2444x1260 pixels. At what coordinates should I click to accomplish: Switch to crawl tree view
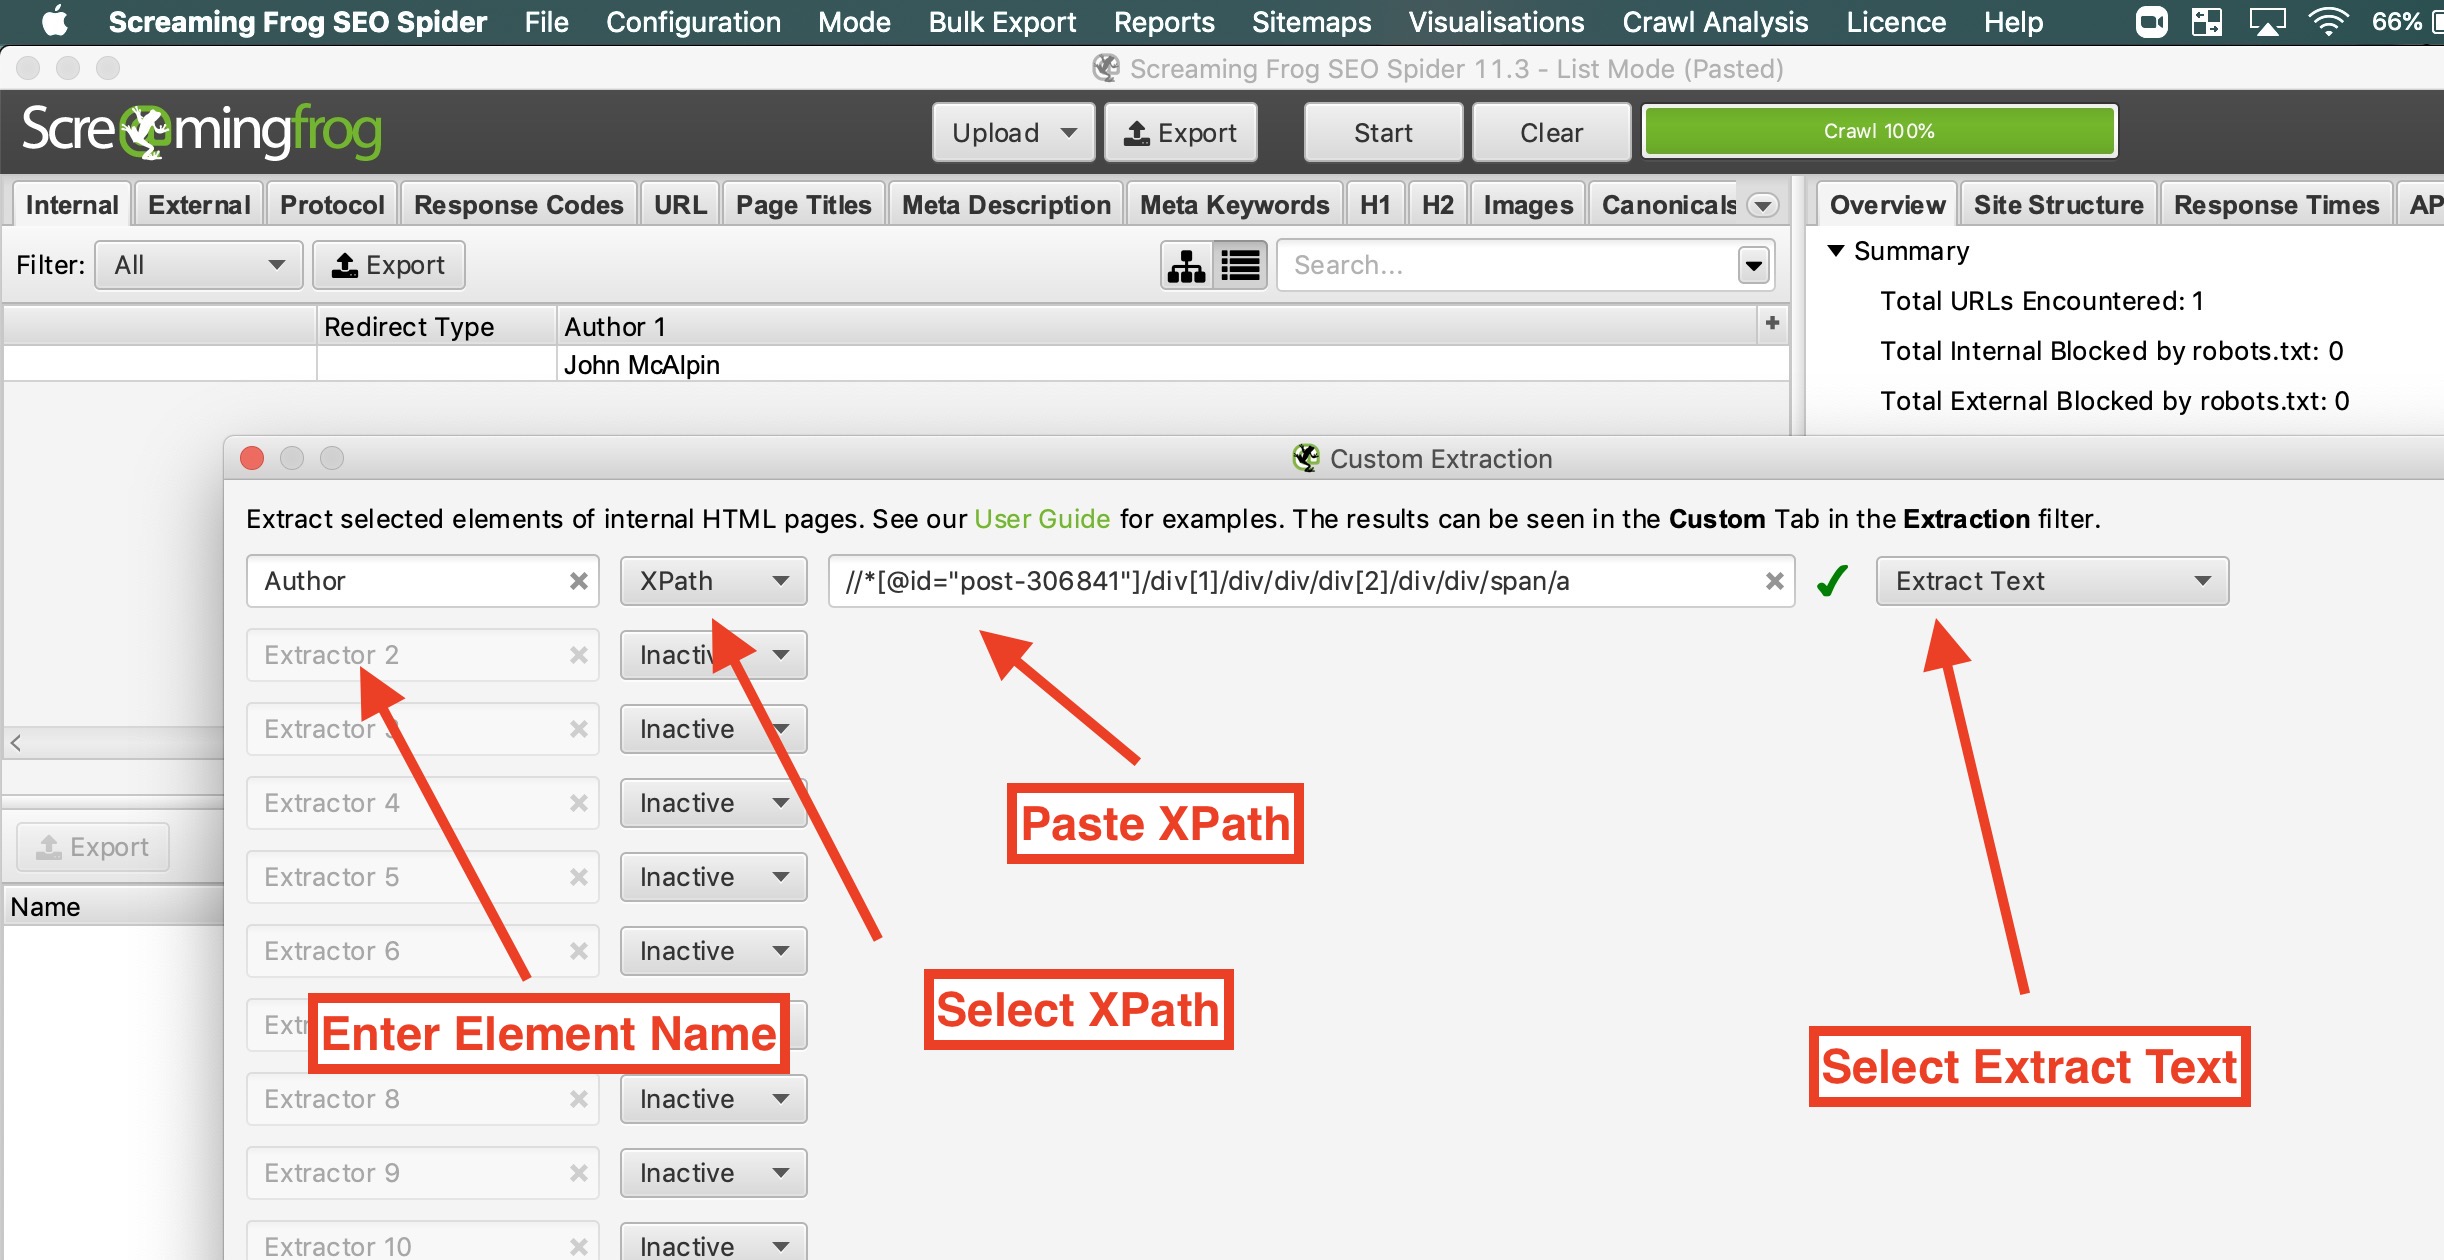coord(1186,264)
